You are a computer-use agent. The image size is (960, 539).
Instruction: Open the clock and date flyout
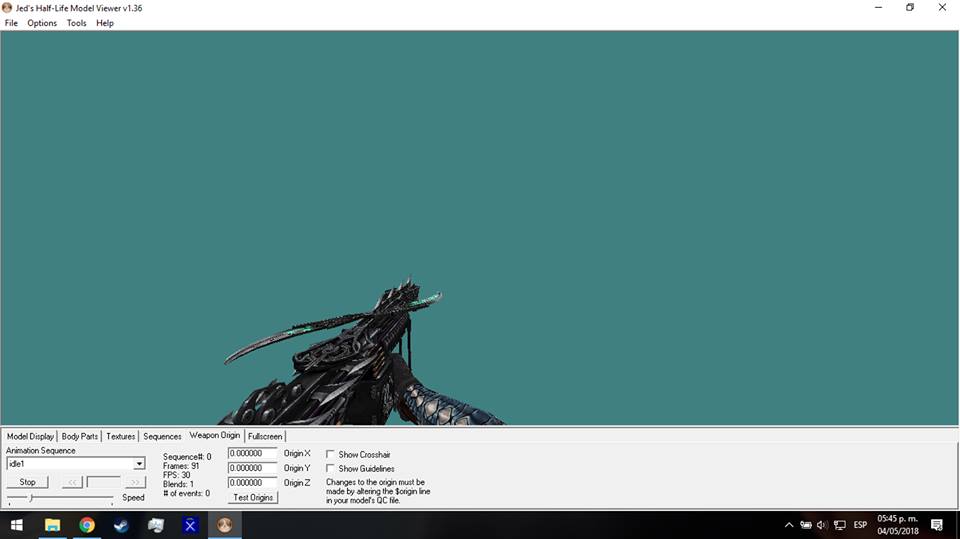click(x=898, y=525)
